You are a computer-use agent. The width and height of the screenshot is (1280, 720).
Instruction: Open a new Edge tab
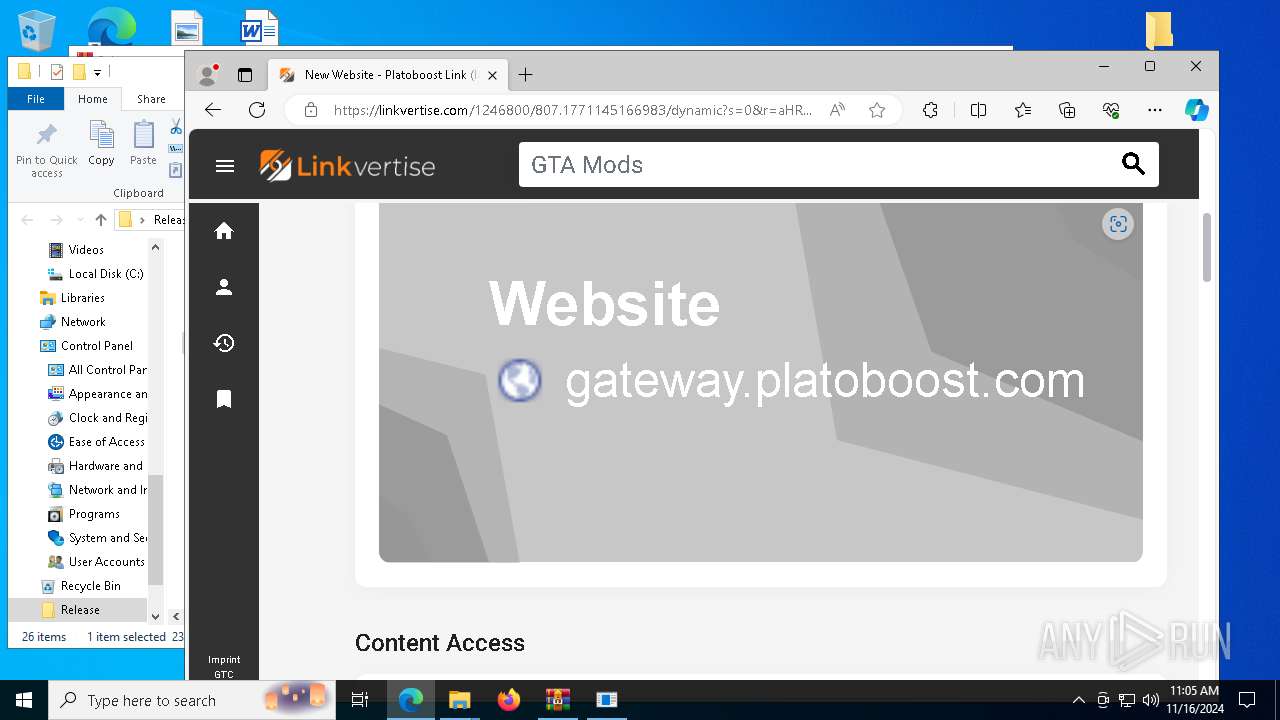pos(526,75)
